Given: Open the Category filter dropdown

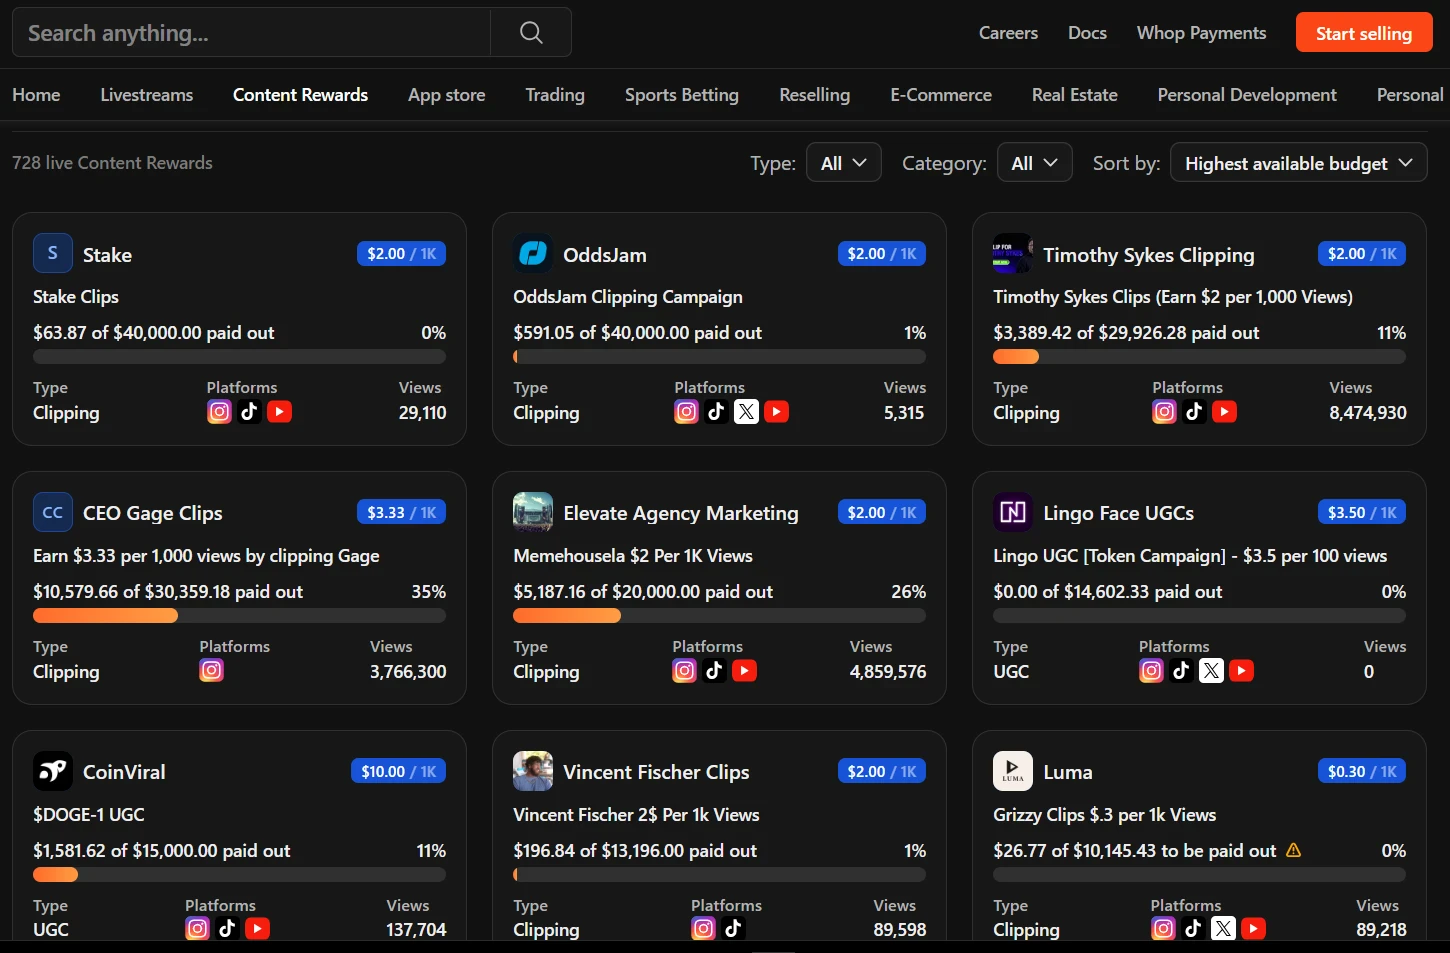Looking at the screenshot, I should click(1034, 163).
